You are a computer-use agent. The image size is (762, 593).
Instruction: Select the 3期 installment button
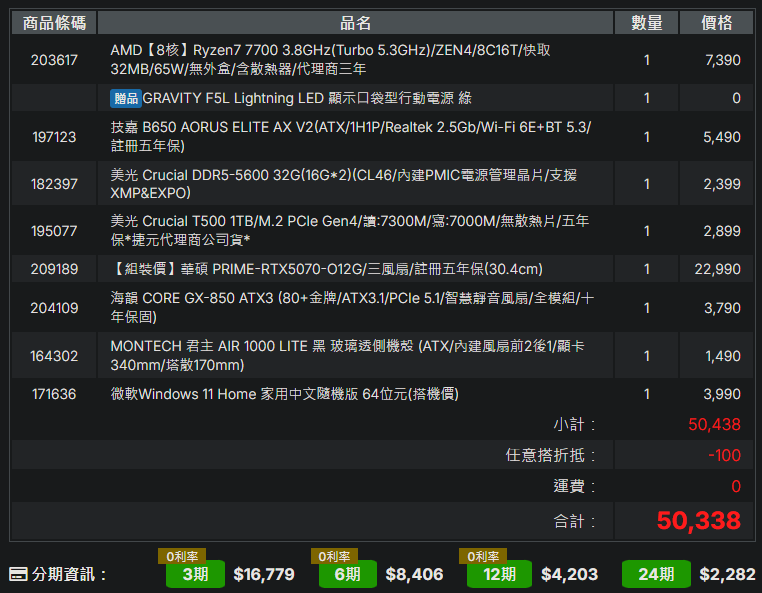click(195, 574)
